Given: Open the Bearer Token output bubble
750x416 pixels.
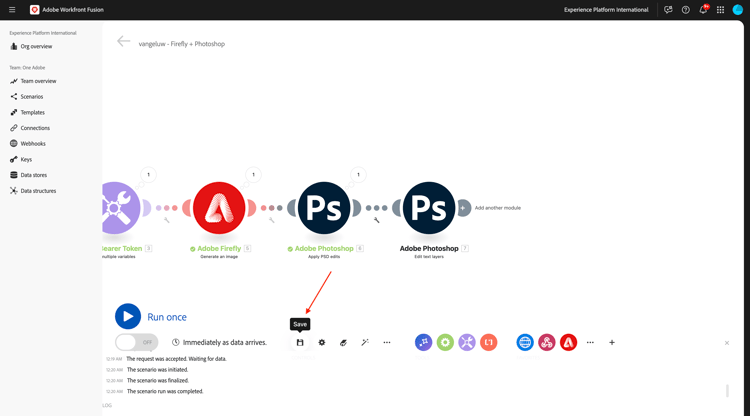Looking at the screenshot, I should [148, 175].
